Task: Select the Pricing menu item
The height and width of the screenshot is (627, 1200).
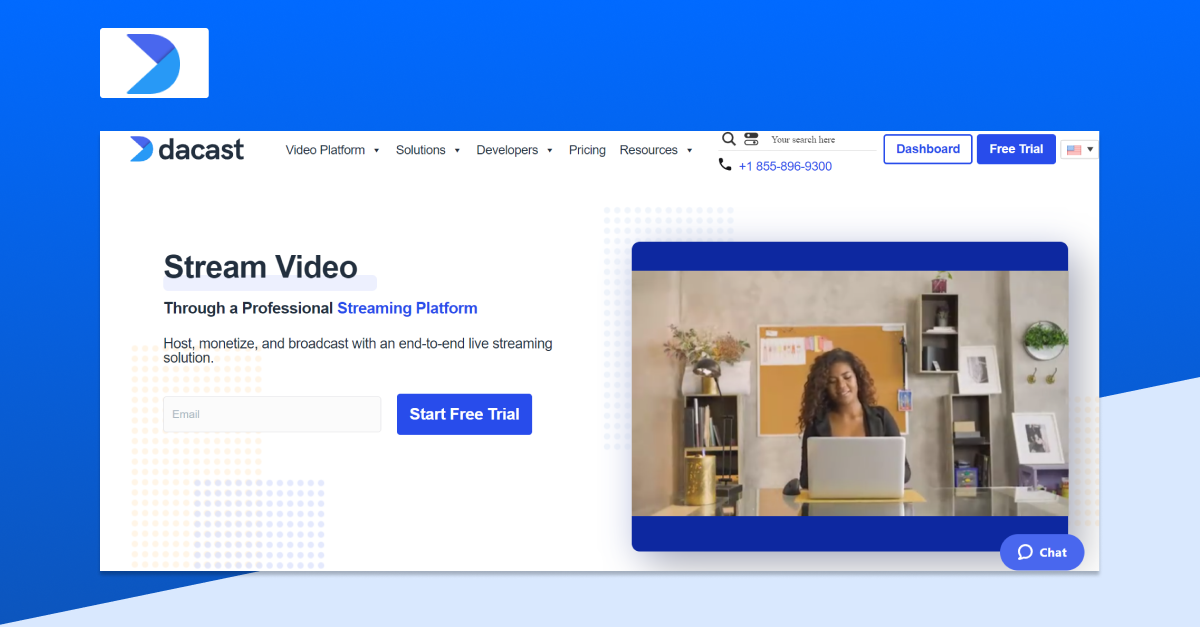Action: point(587,150)
